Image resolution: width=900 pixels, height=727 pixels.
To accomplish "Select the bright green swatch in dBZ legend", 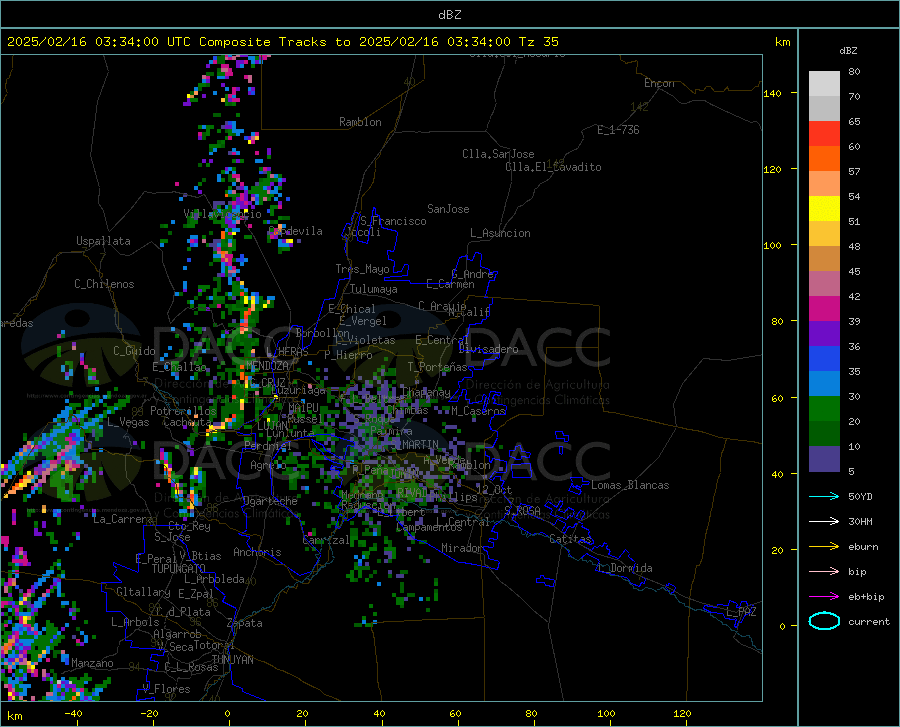I will 824,409.
